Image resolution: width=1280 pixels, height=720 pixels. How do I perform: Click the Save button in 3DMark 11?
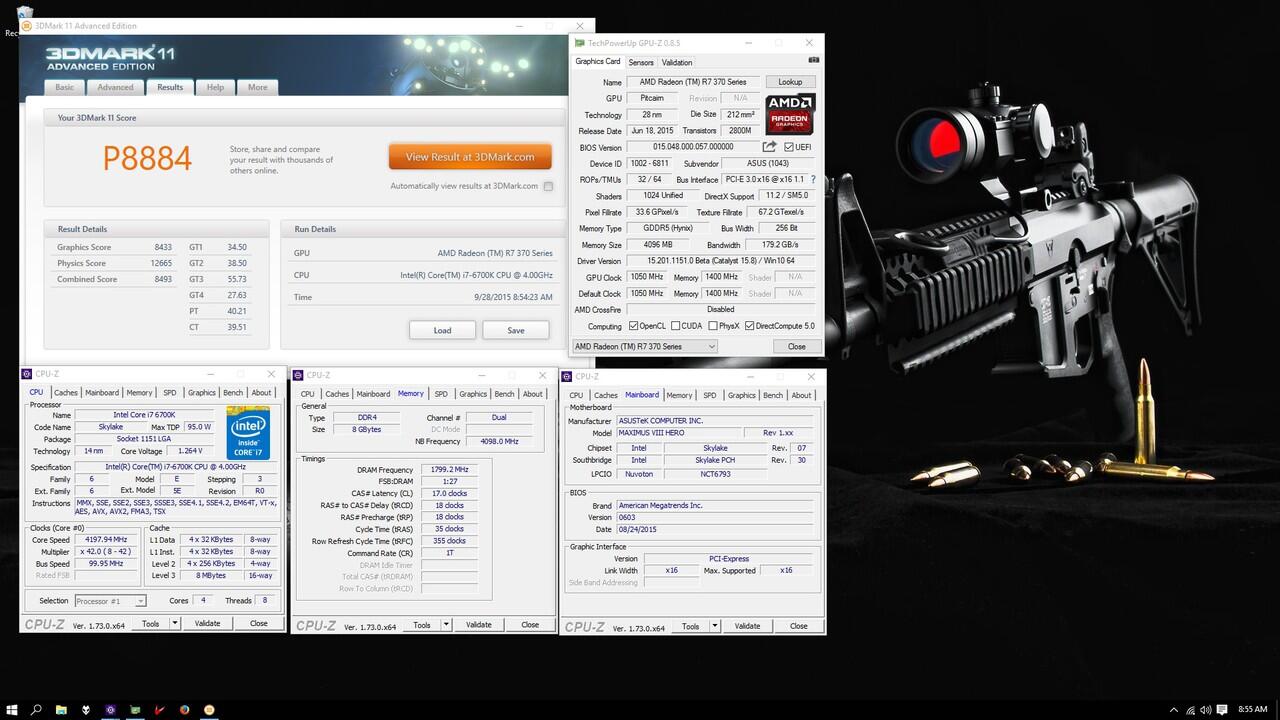point(516,330)
